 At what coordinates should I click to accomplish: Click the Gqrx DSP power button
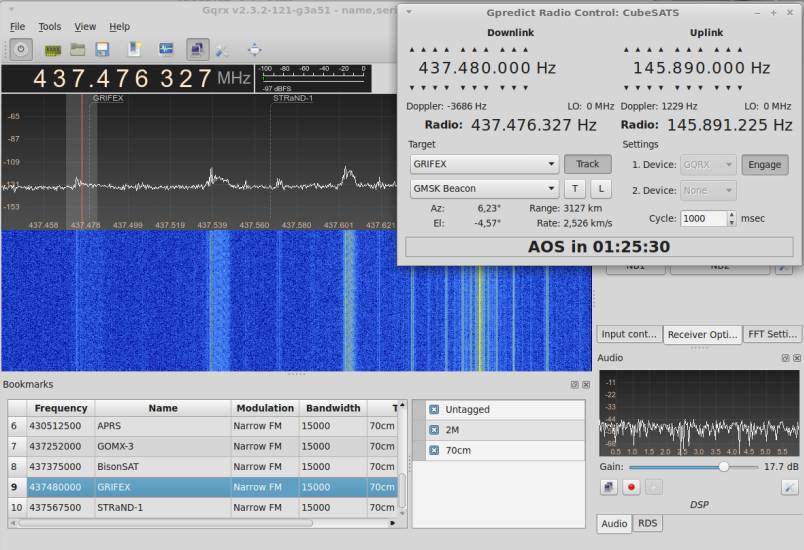click(21, 49)
